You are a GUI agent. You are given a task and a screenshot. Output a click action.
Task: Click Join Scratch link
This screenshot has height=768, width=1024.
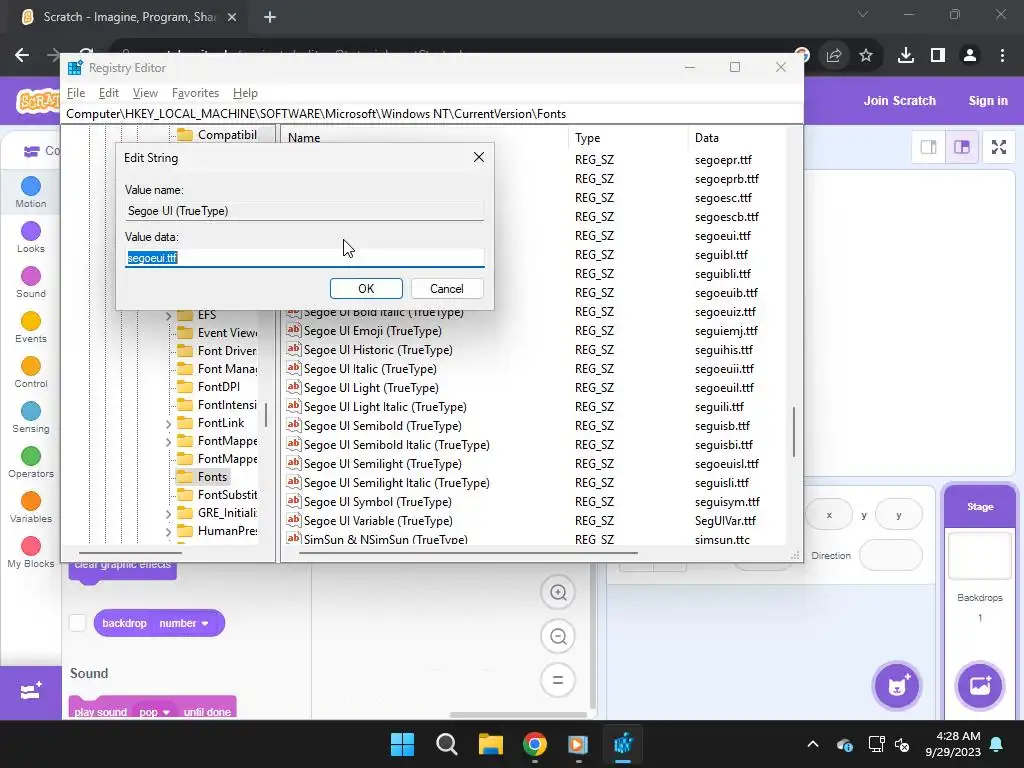(x=899, y=101)
